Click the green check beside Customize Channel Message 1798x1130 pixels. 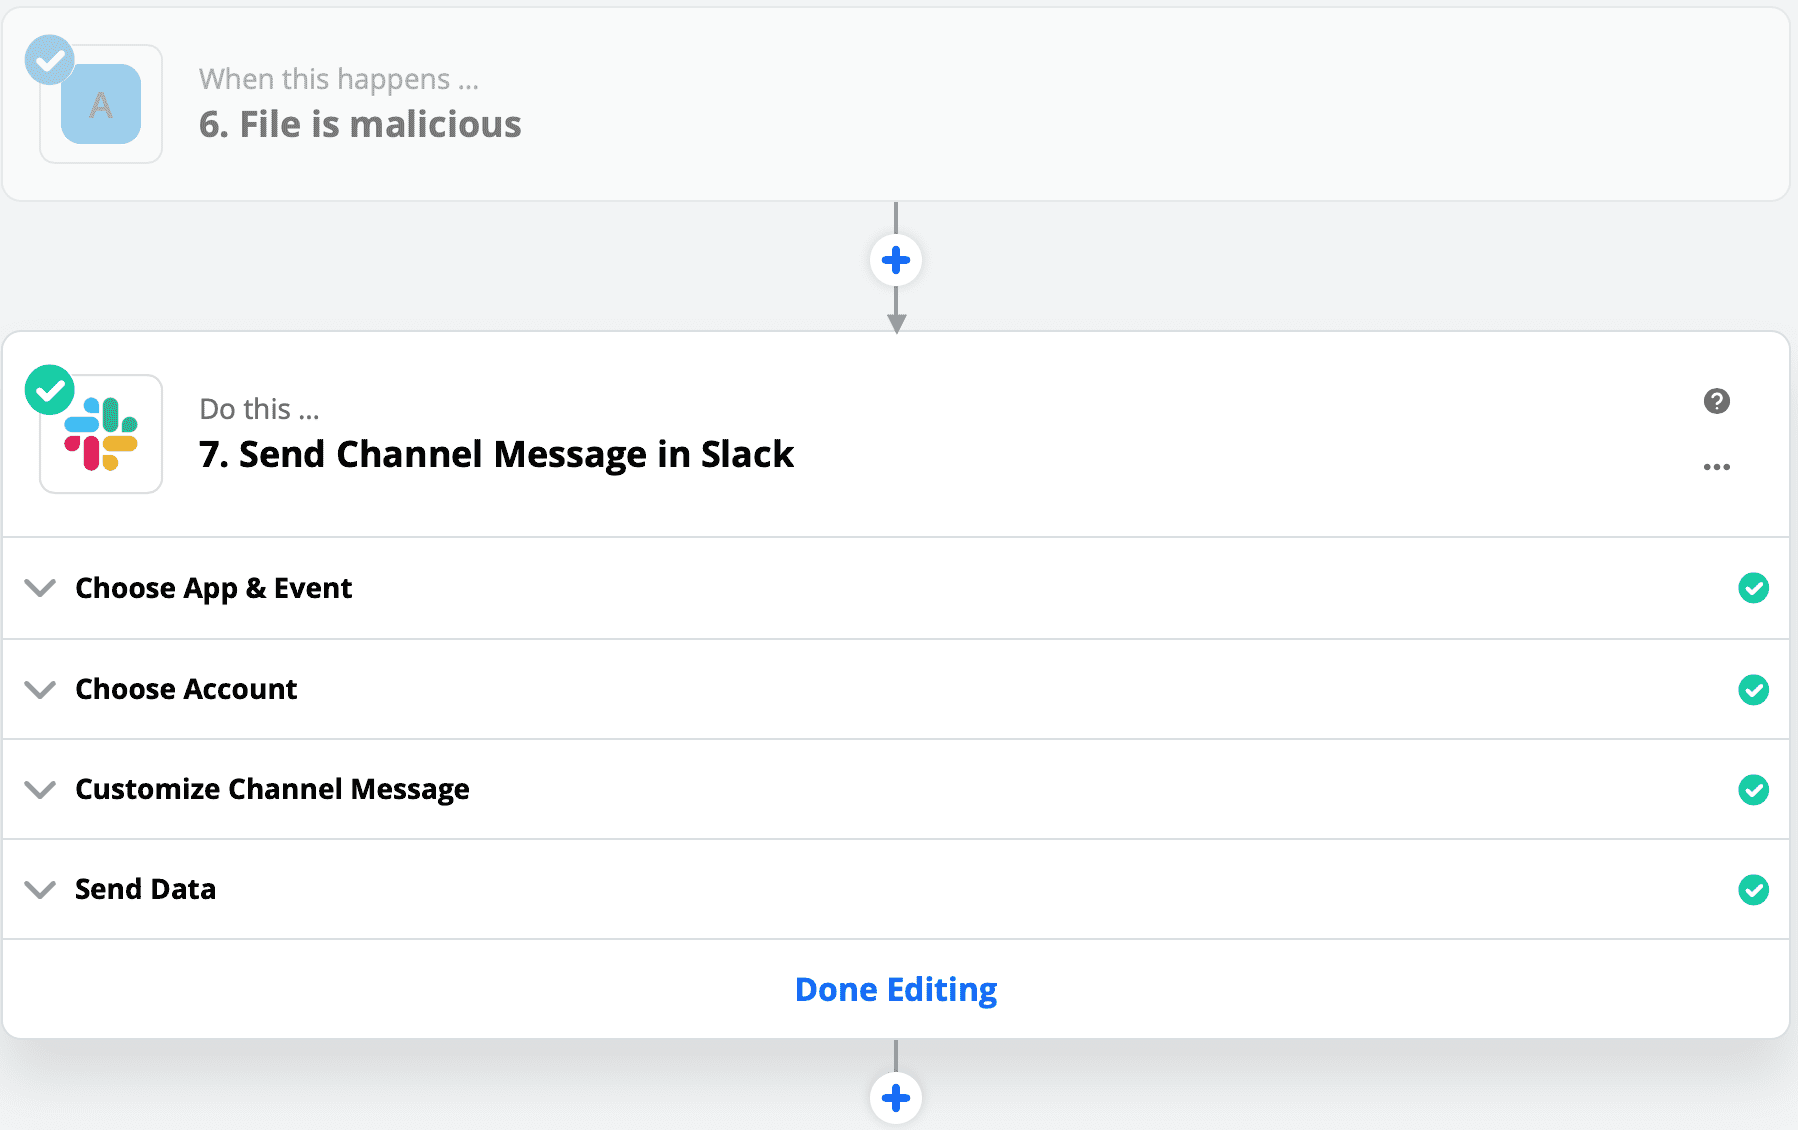1754,790
